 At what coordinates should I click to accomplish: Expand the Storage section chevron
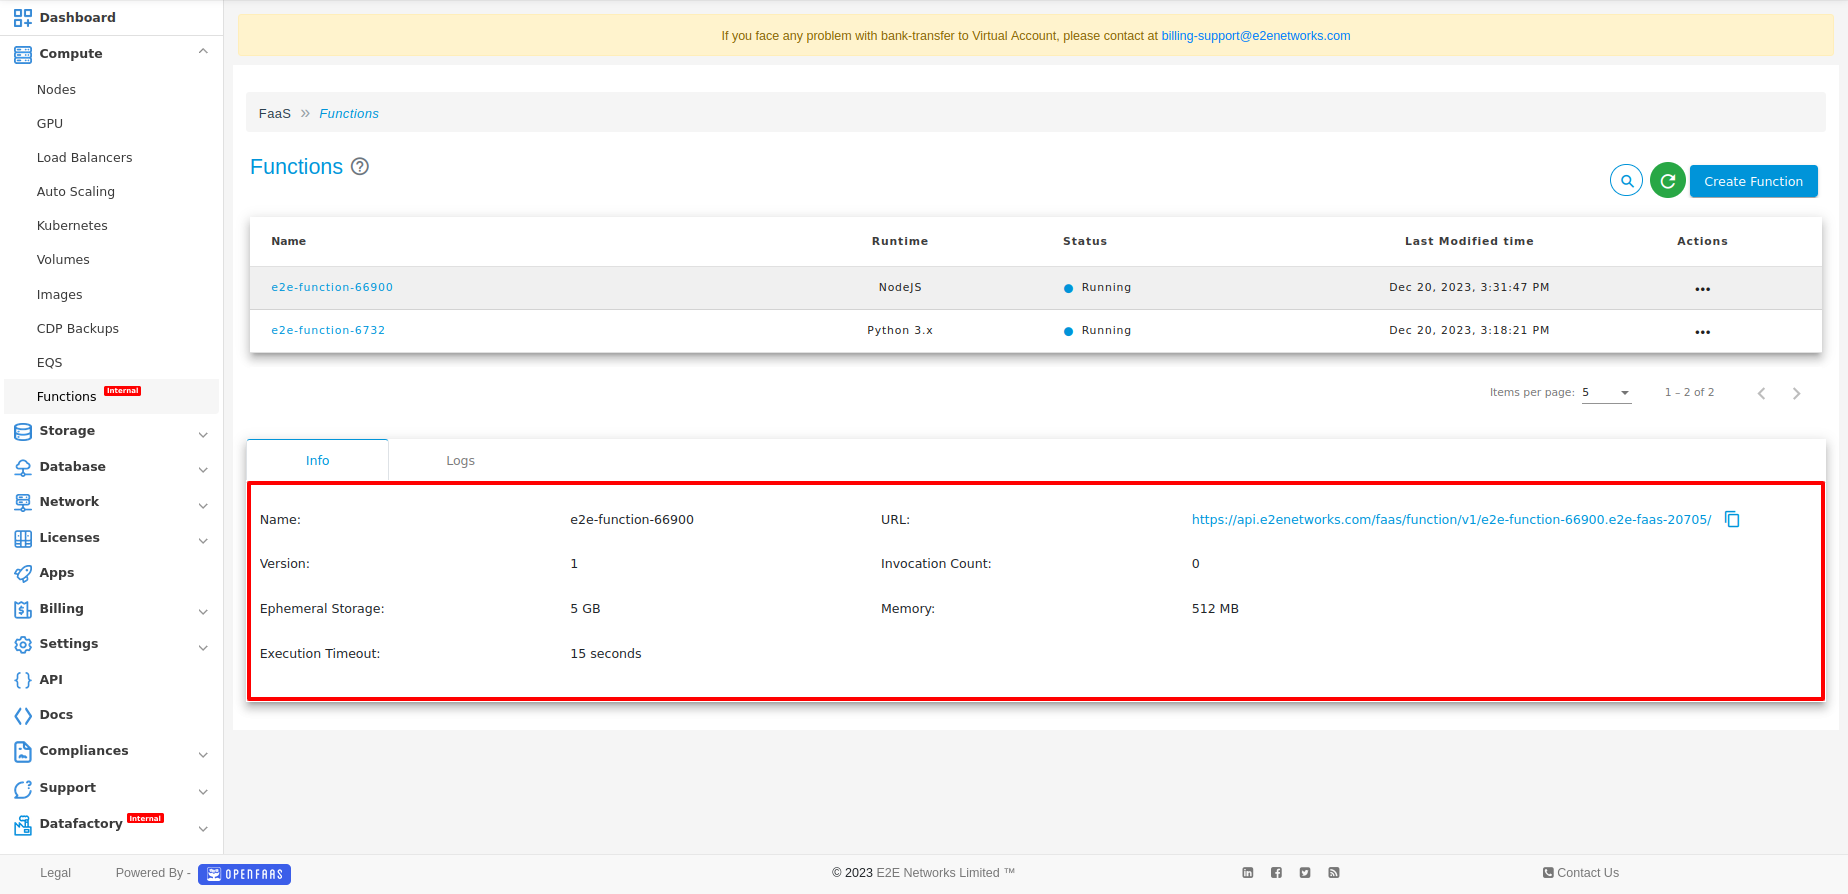[203, 434]
